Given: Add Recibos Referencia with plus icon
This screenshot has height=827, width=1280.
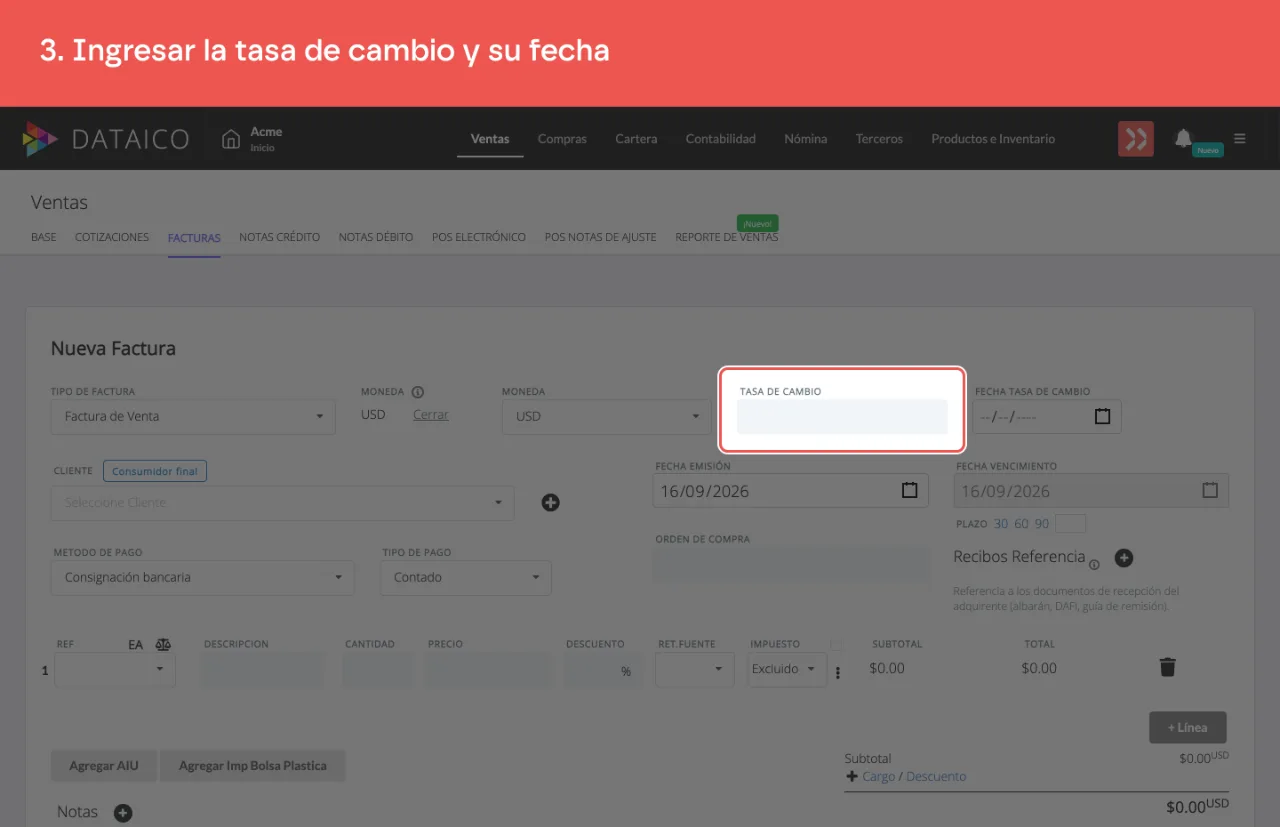Looking at the screenshot, I should click(1123, 557).
